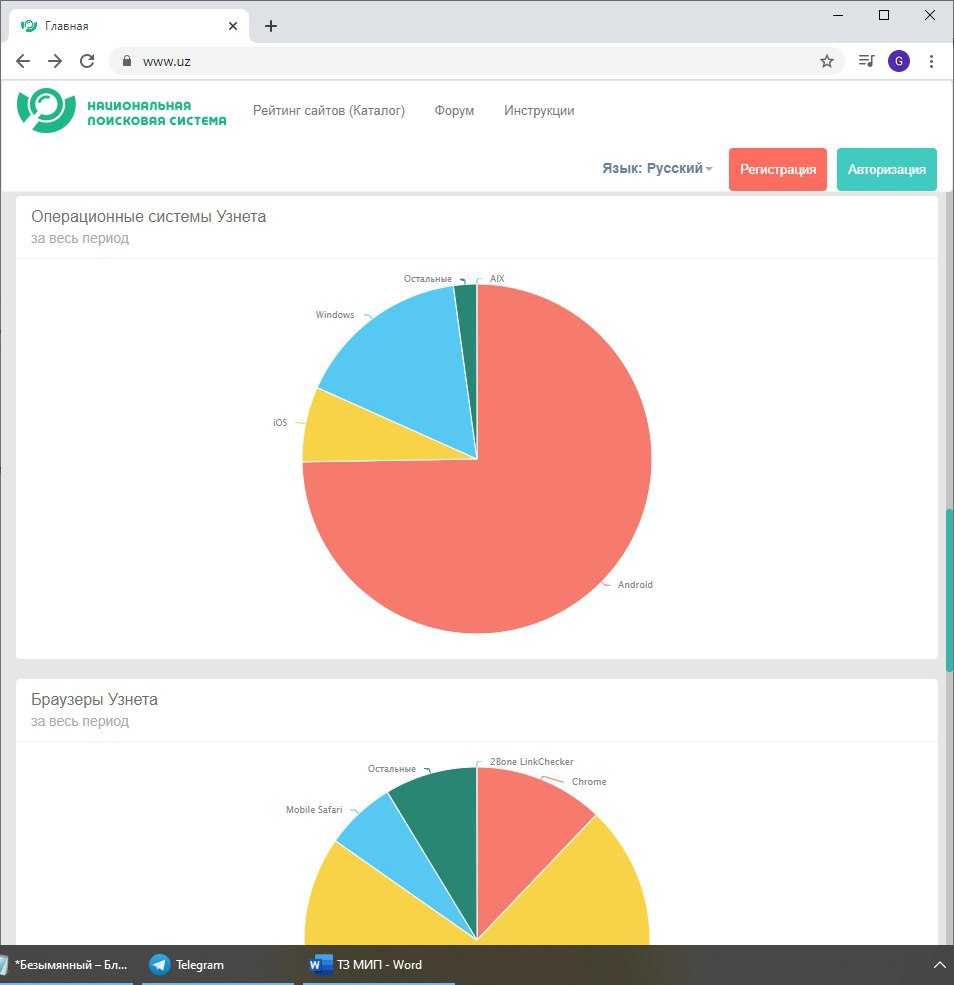Click the page vertical scrollbar thumb
954x985 pixels.
949,590
